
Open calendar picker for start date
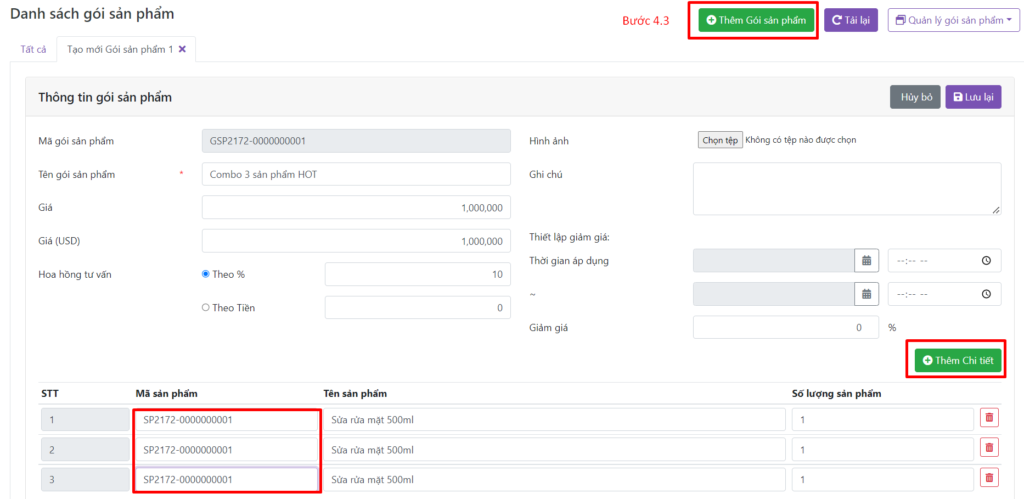[866, 261]
